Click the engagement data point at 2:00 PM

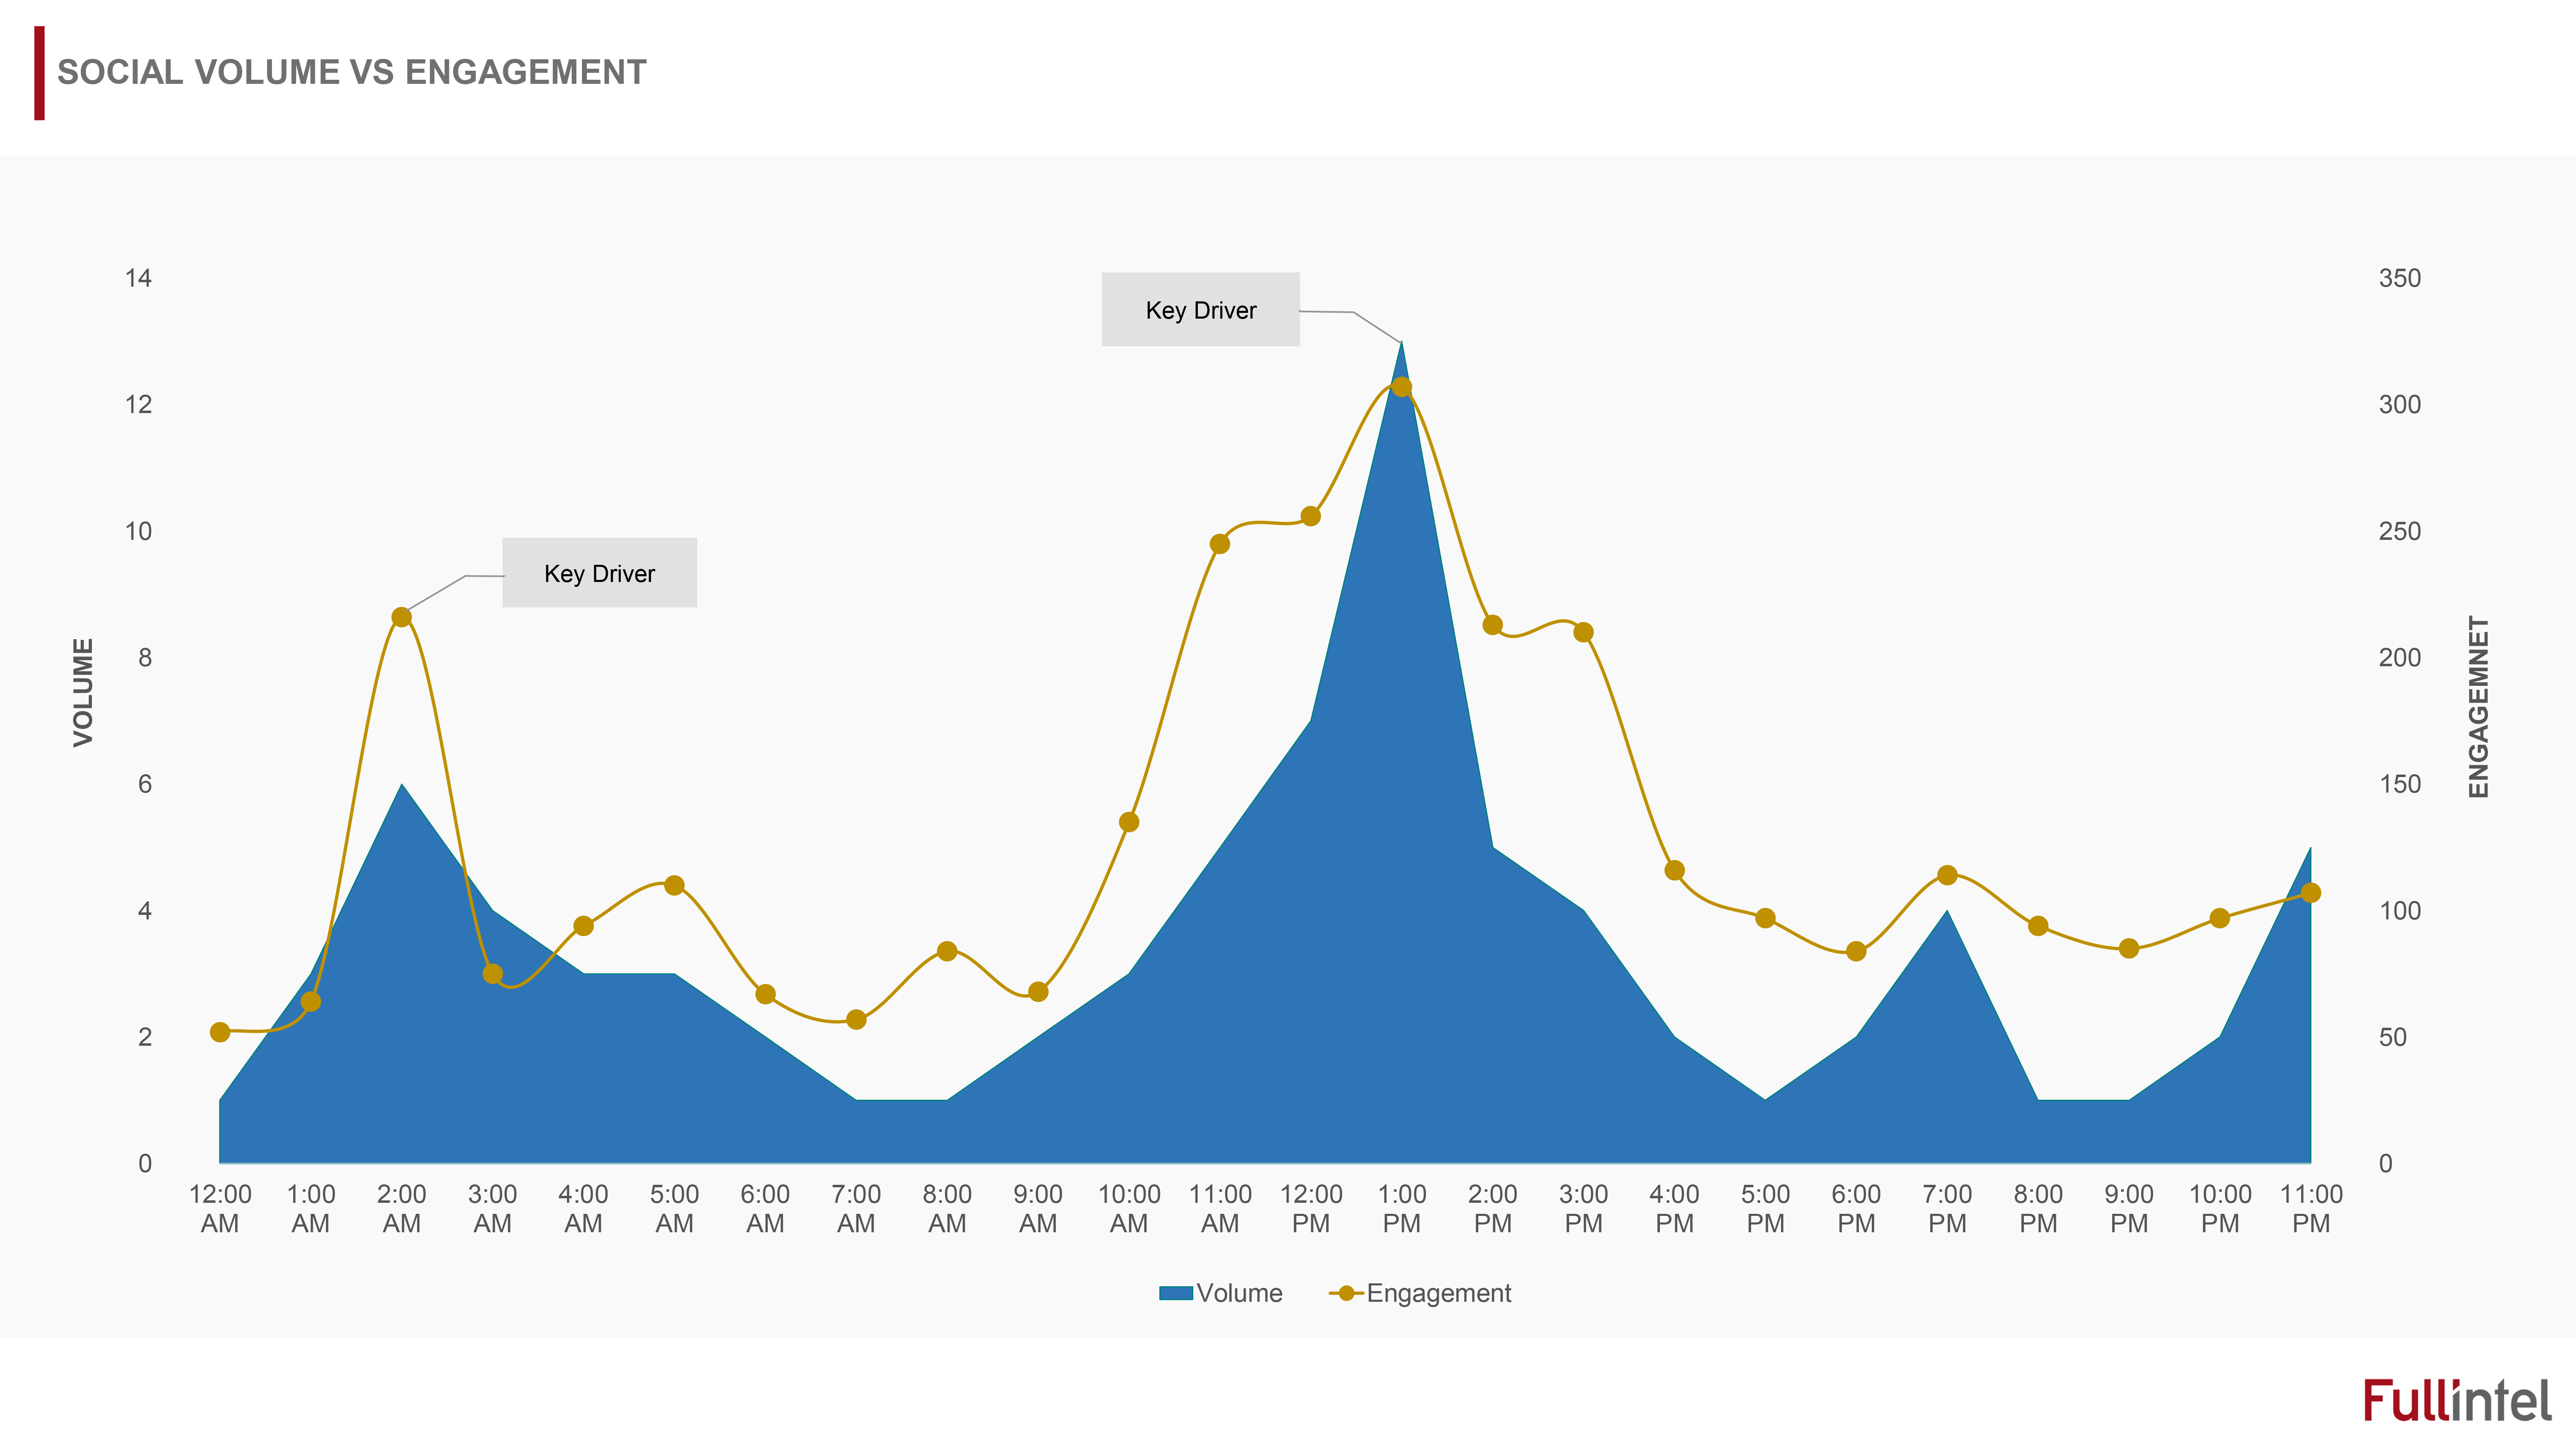click(1493, 625)
